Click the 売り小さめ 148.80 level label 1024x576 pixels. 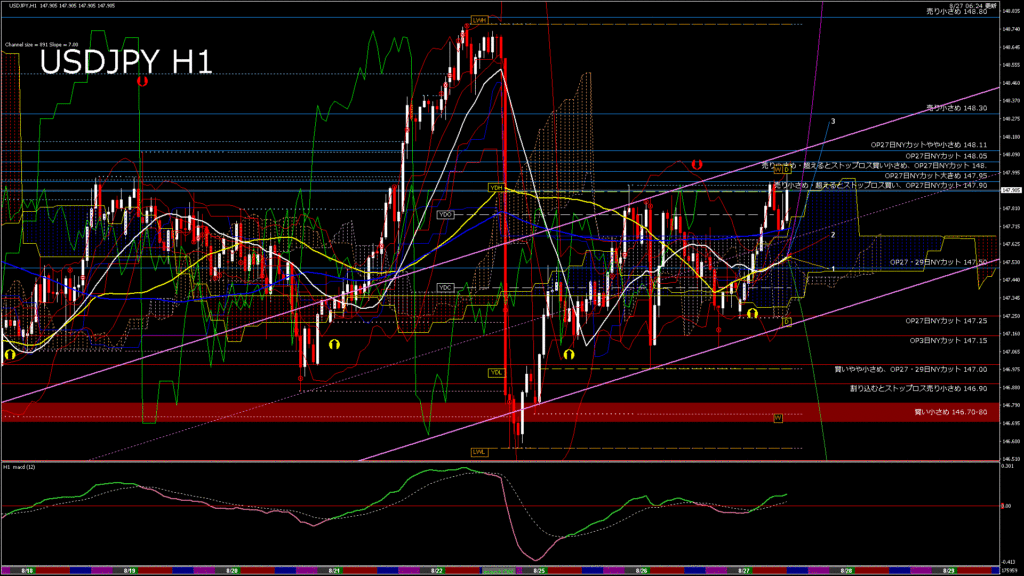coord(956,11)
